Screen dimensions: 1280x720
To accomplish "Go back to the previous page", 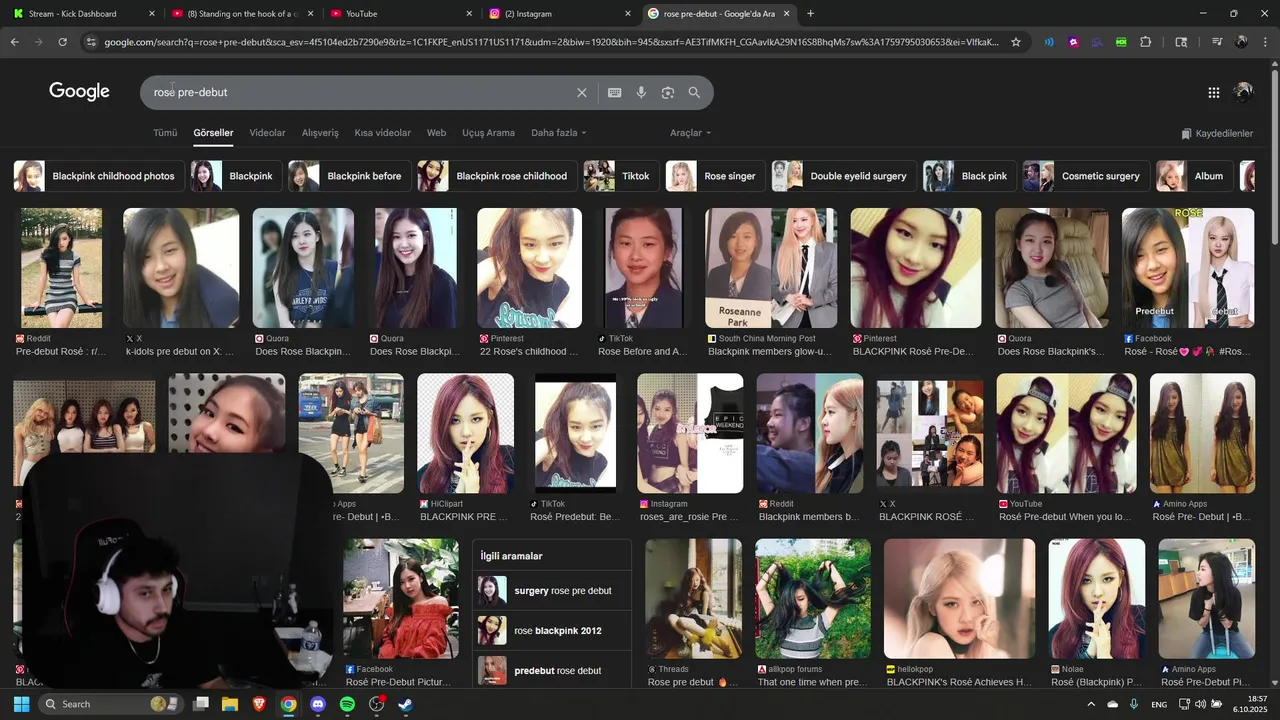I will click(x=14, y=42).
